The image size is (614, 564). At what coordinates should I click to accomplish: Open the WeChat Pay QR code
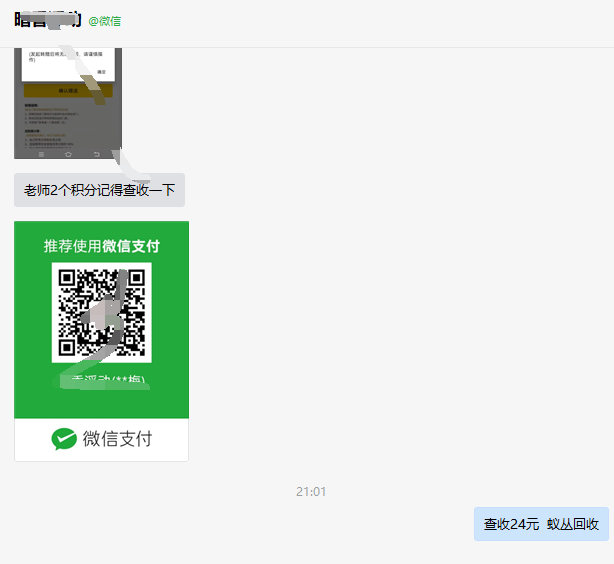(101, 312)
